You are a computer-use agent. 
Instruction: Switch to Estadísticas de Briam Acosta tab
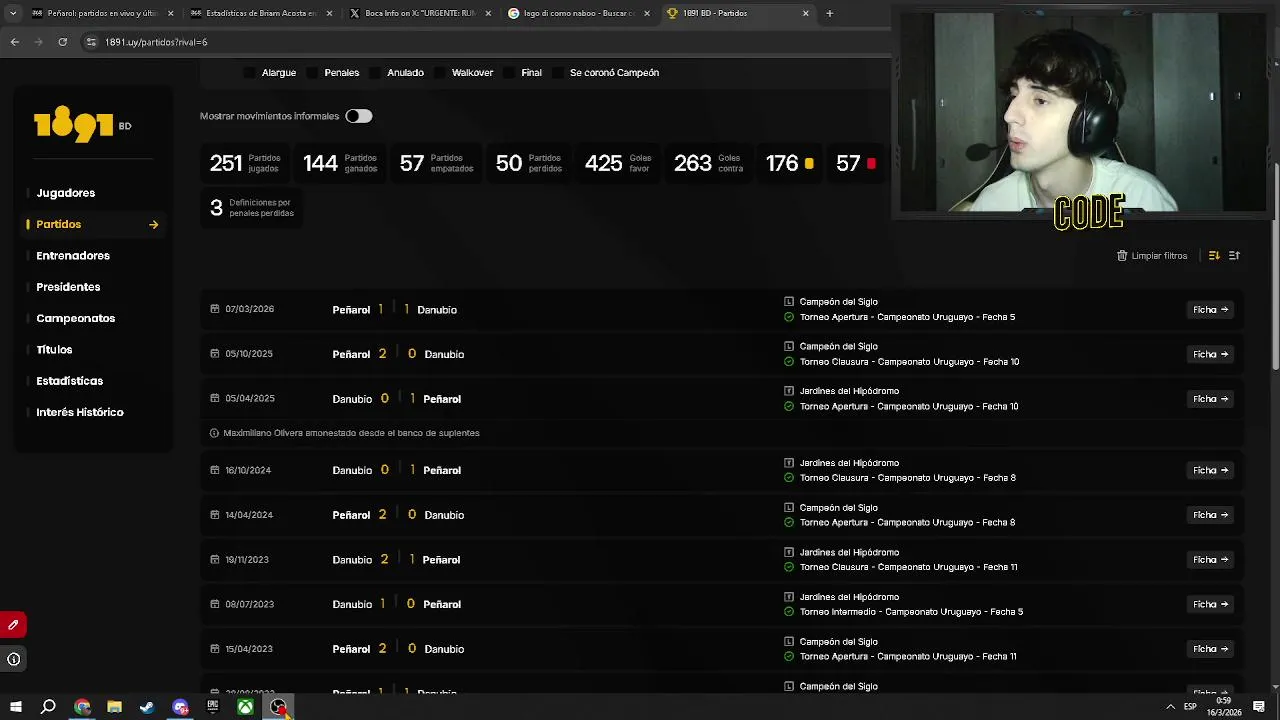(x=261, y=13)
